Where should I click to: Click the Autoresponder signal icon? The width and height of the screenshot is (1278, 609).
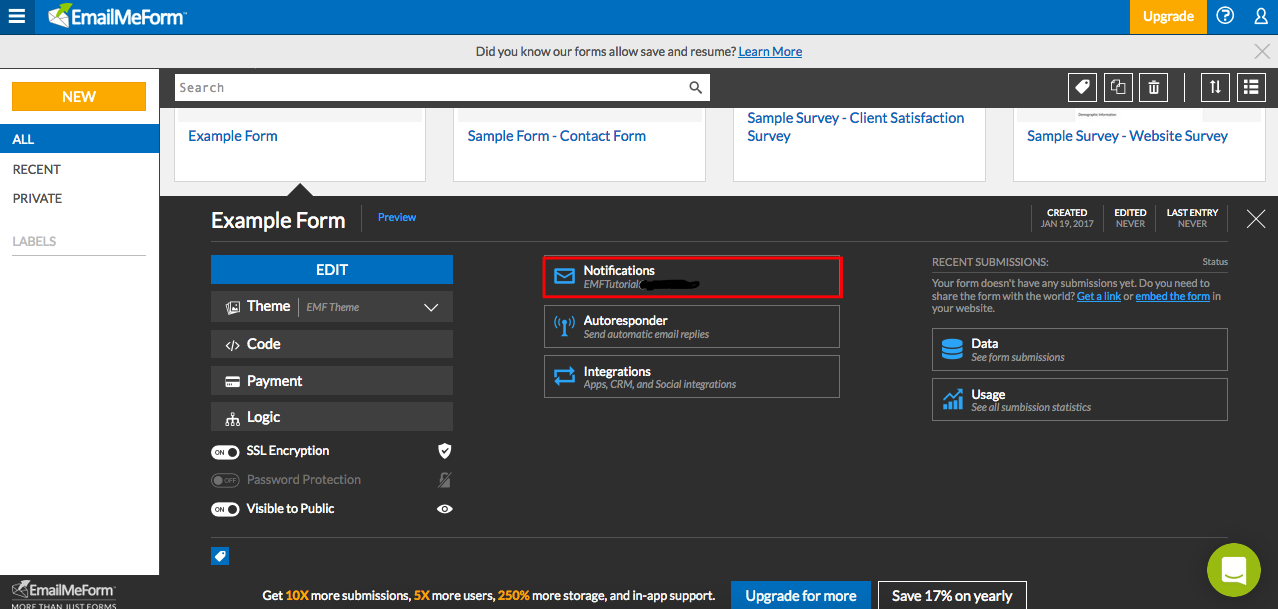pyautogui.click(x=565, y=327)
